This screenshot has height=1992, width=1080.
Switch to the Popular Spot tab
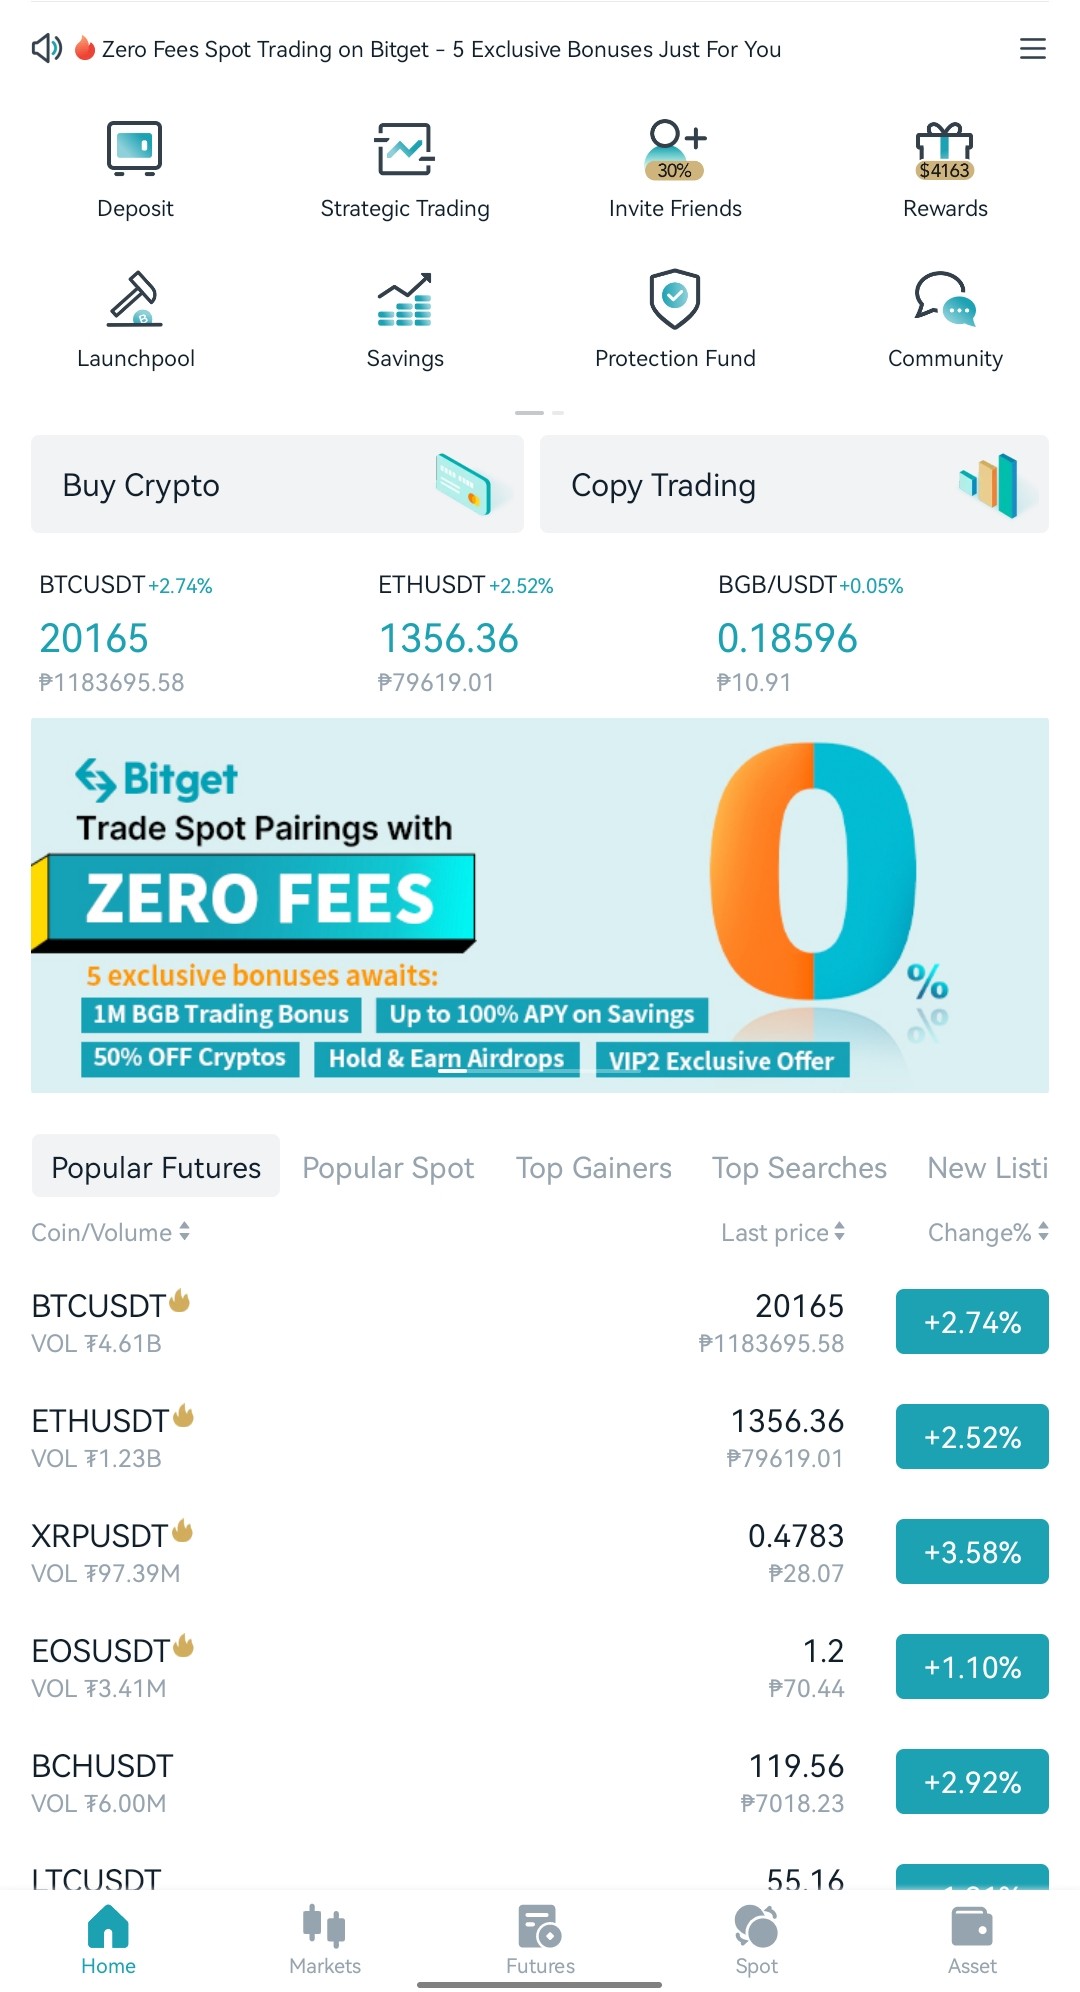tap(388, 1167)
